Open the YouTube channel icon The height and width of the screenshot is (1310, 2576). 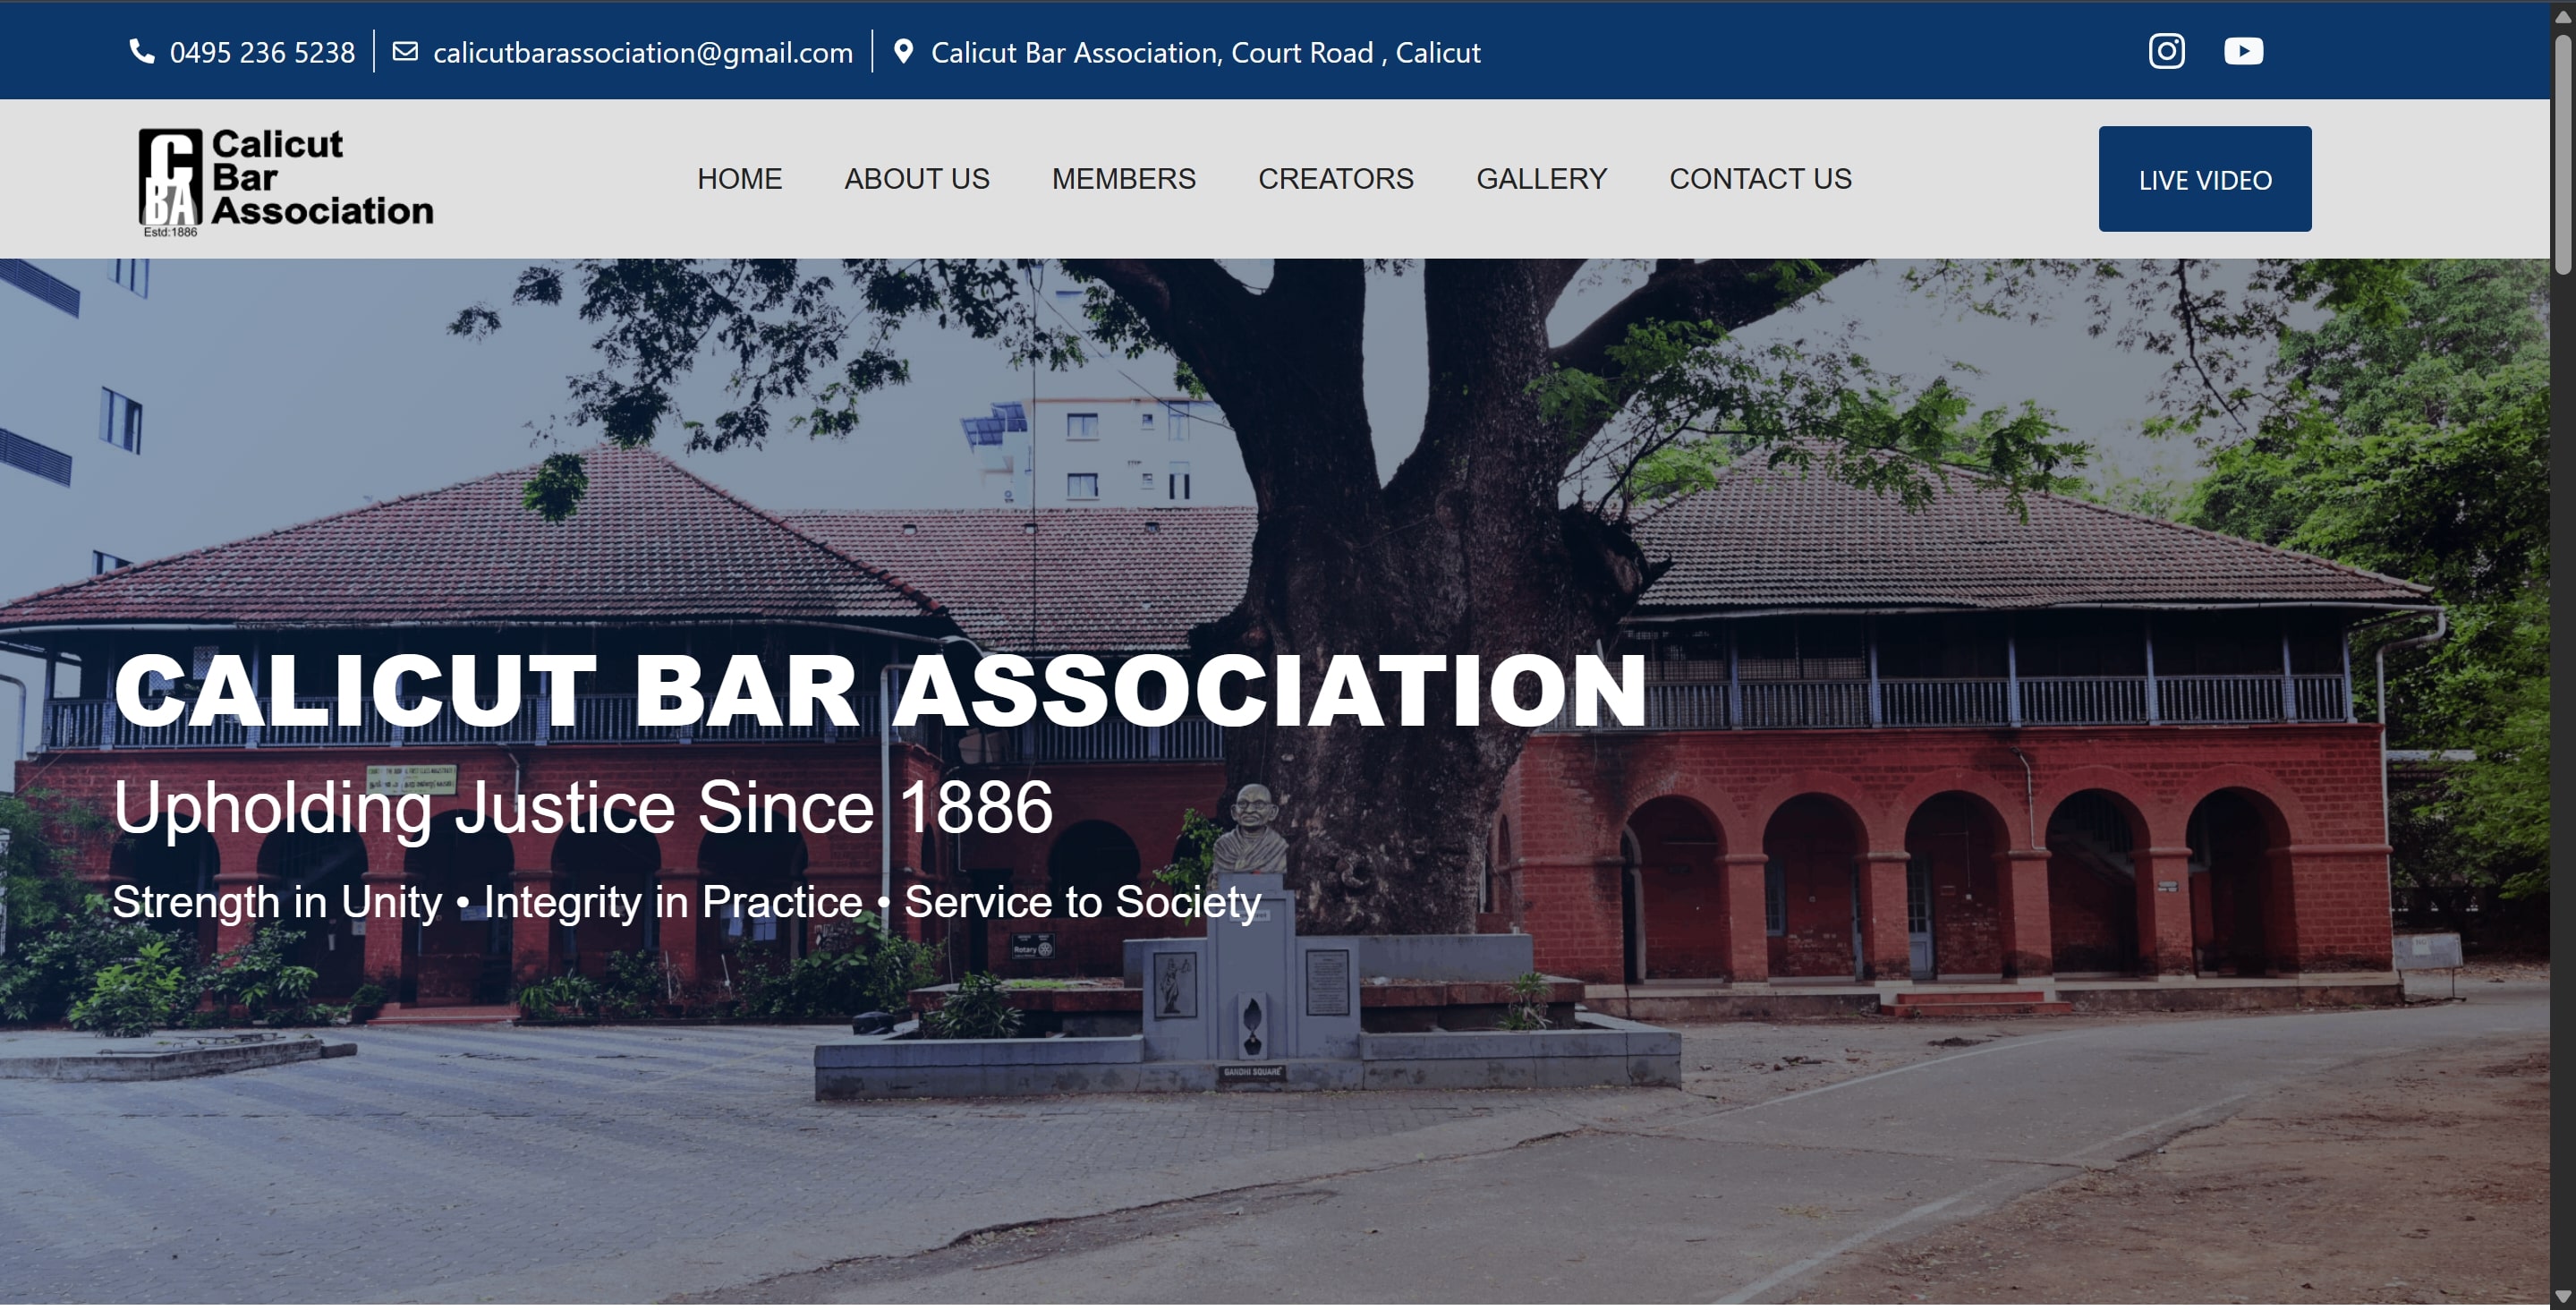2243,51
